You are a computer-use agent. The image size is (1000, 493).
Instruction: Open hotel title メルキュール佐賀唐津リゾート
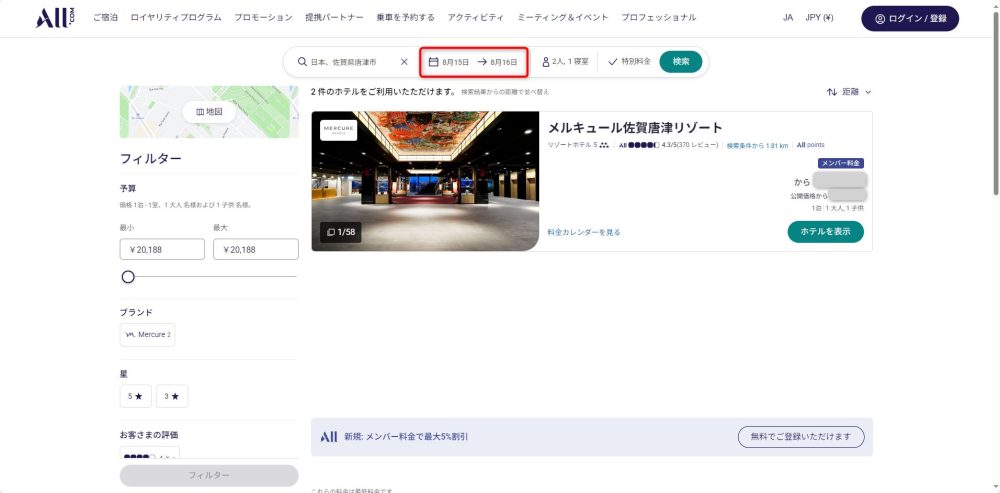635,128
